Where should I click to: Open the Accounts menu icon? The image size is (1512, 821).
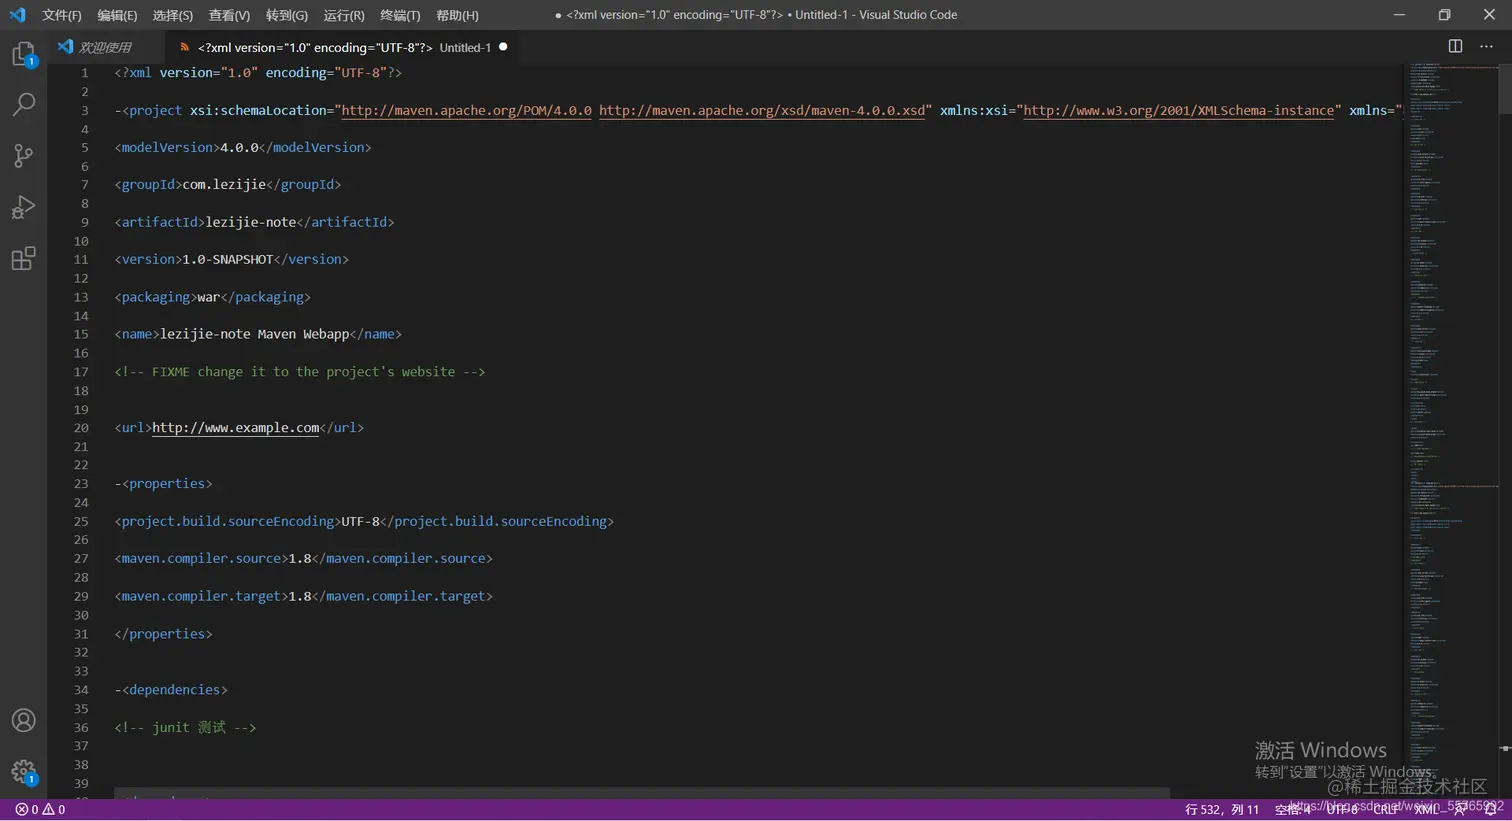click(x=23, y=720)
